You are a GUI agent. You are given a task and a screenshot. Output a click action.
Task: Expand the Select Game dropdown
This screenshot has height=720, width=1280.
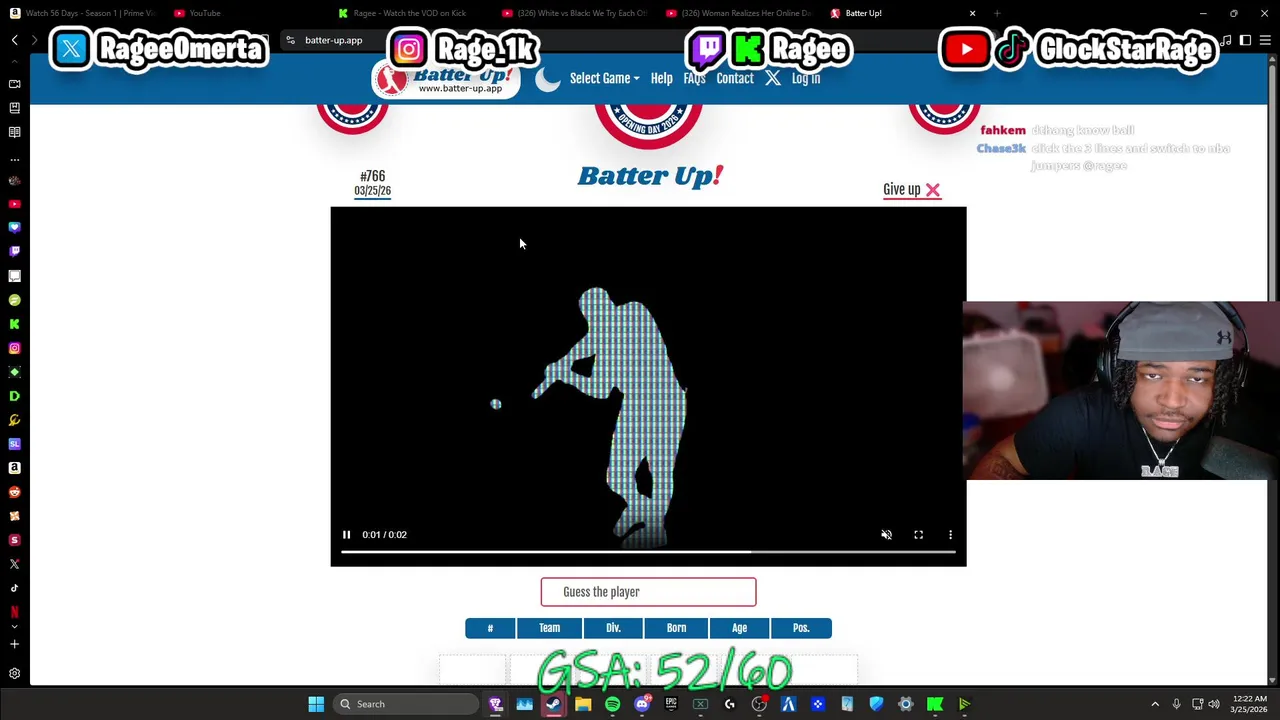[604, 78]
